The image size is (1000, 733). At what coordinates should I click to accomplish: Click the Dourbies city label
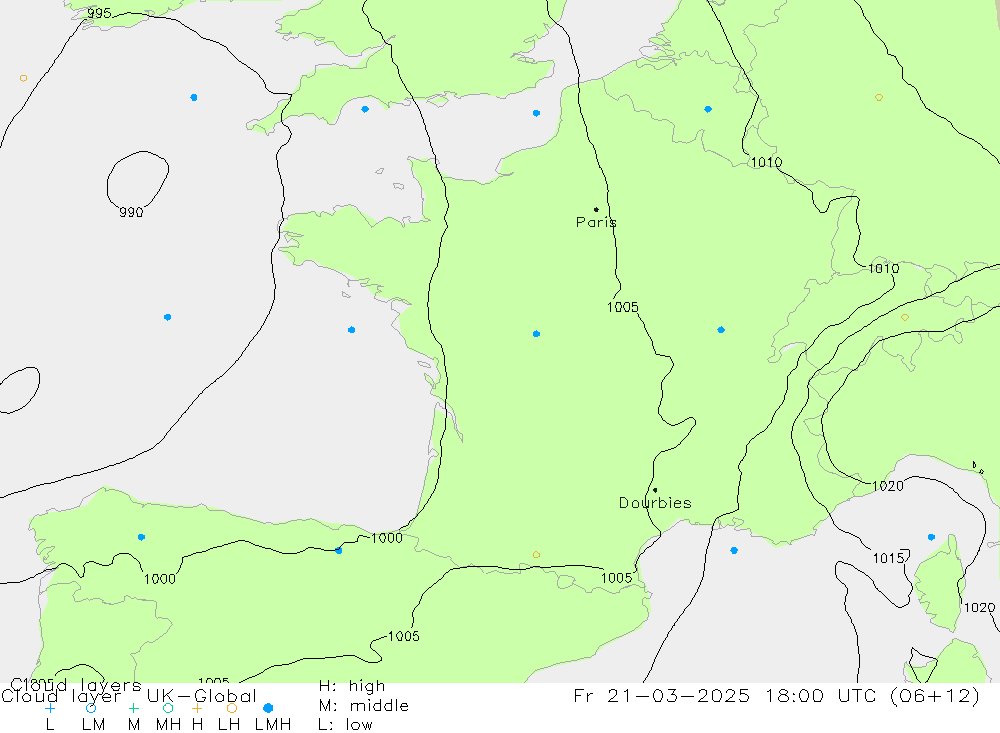point(655,503)
